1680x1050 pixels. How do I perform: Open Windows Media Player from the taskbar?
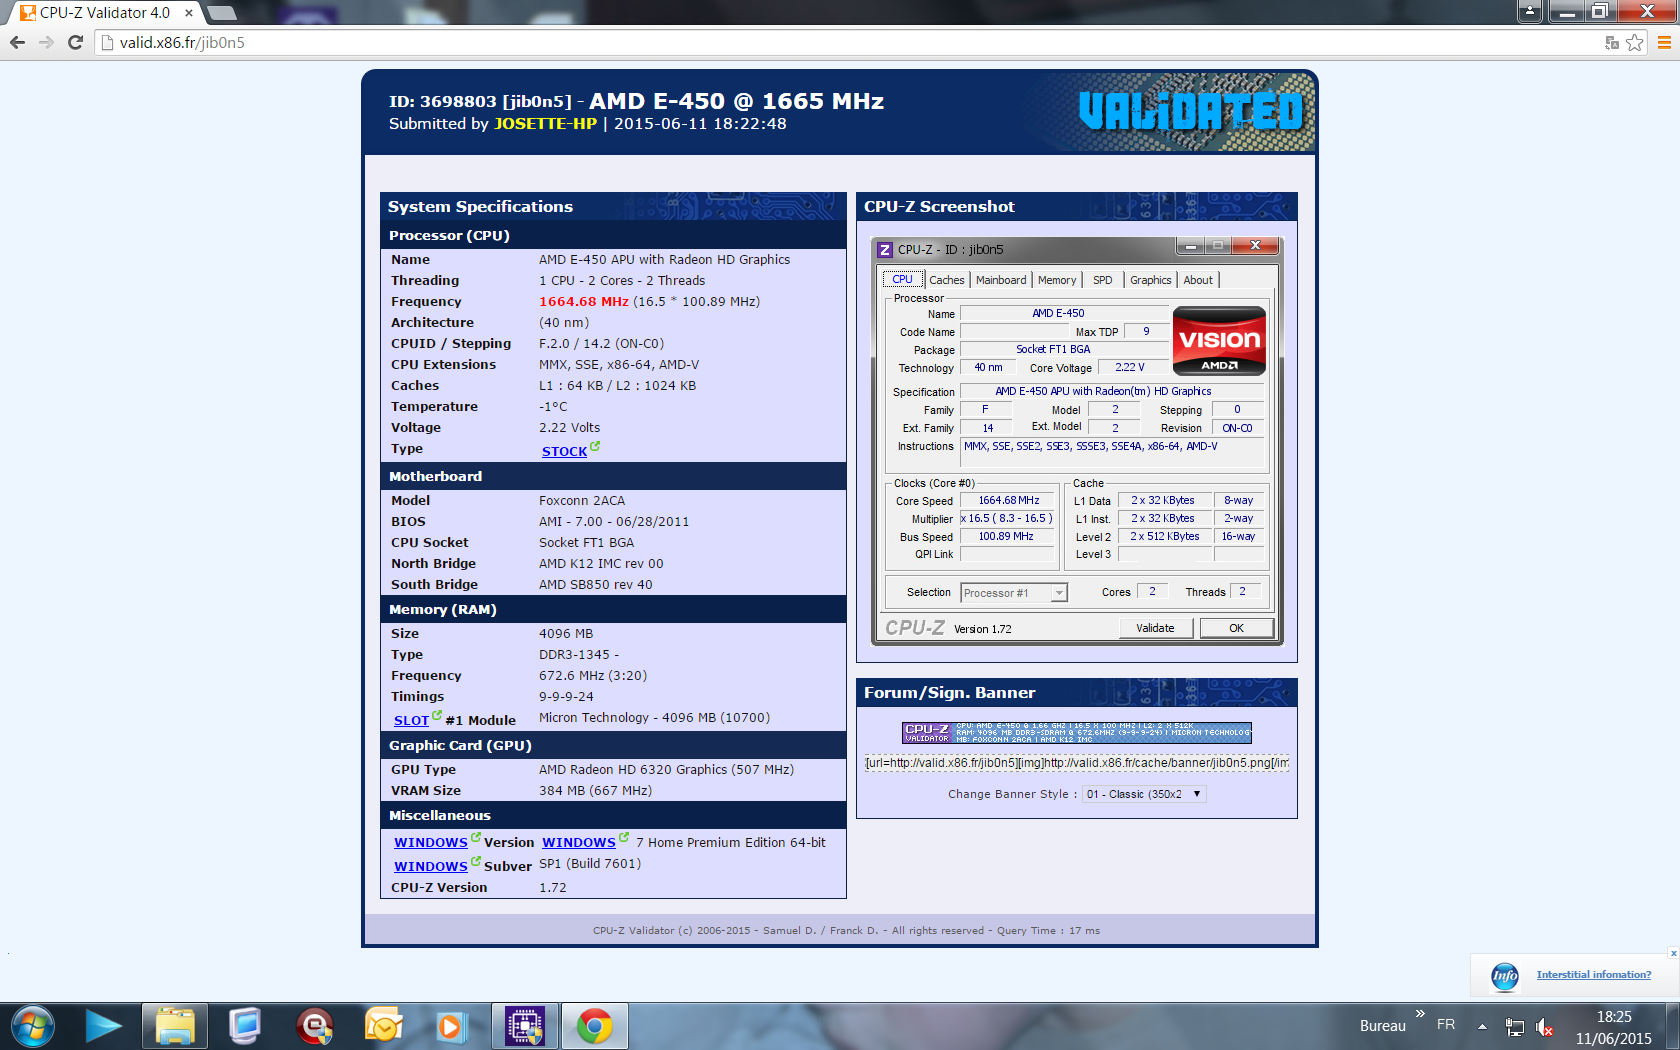pos(452,1026)
